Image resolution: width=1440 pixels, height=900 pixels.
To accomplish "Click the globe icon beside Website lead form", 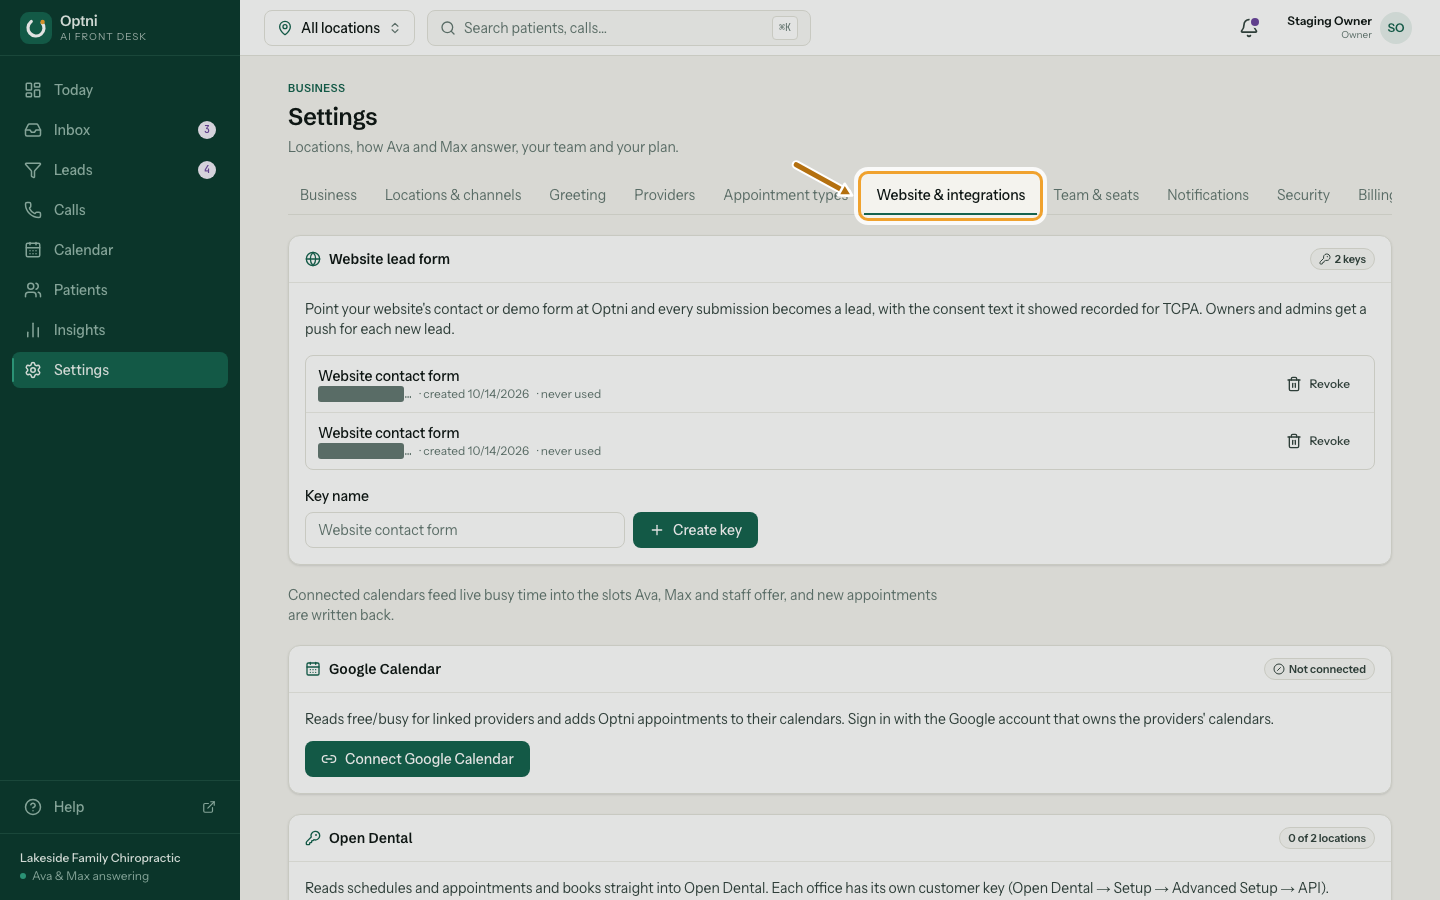I will tap(313, 259).
